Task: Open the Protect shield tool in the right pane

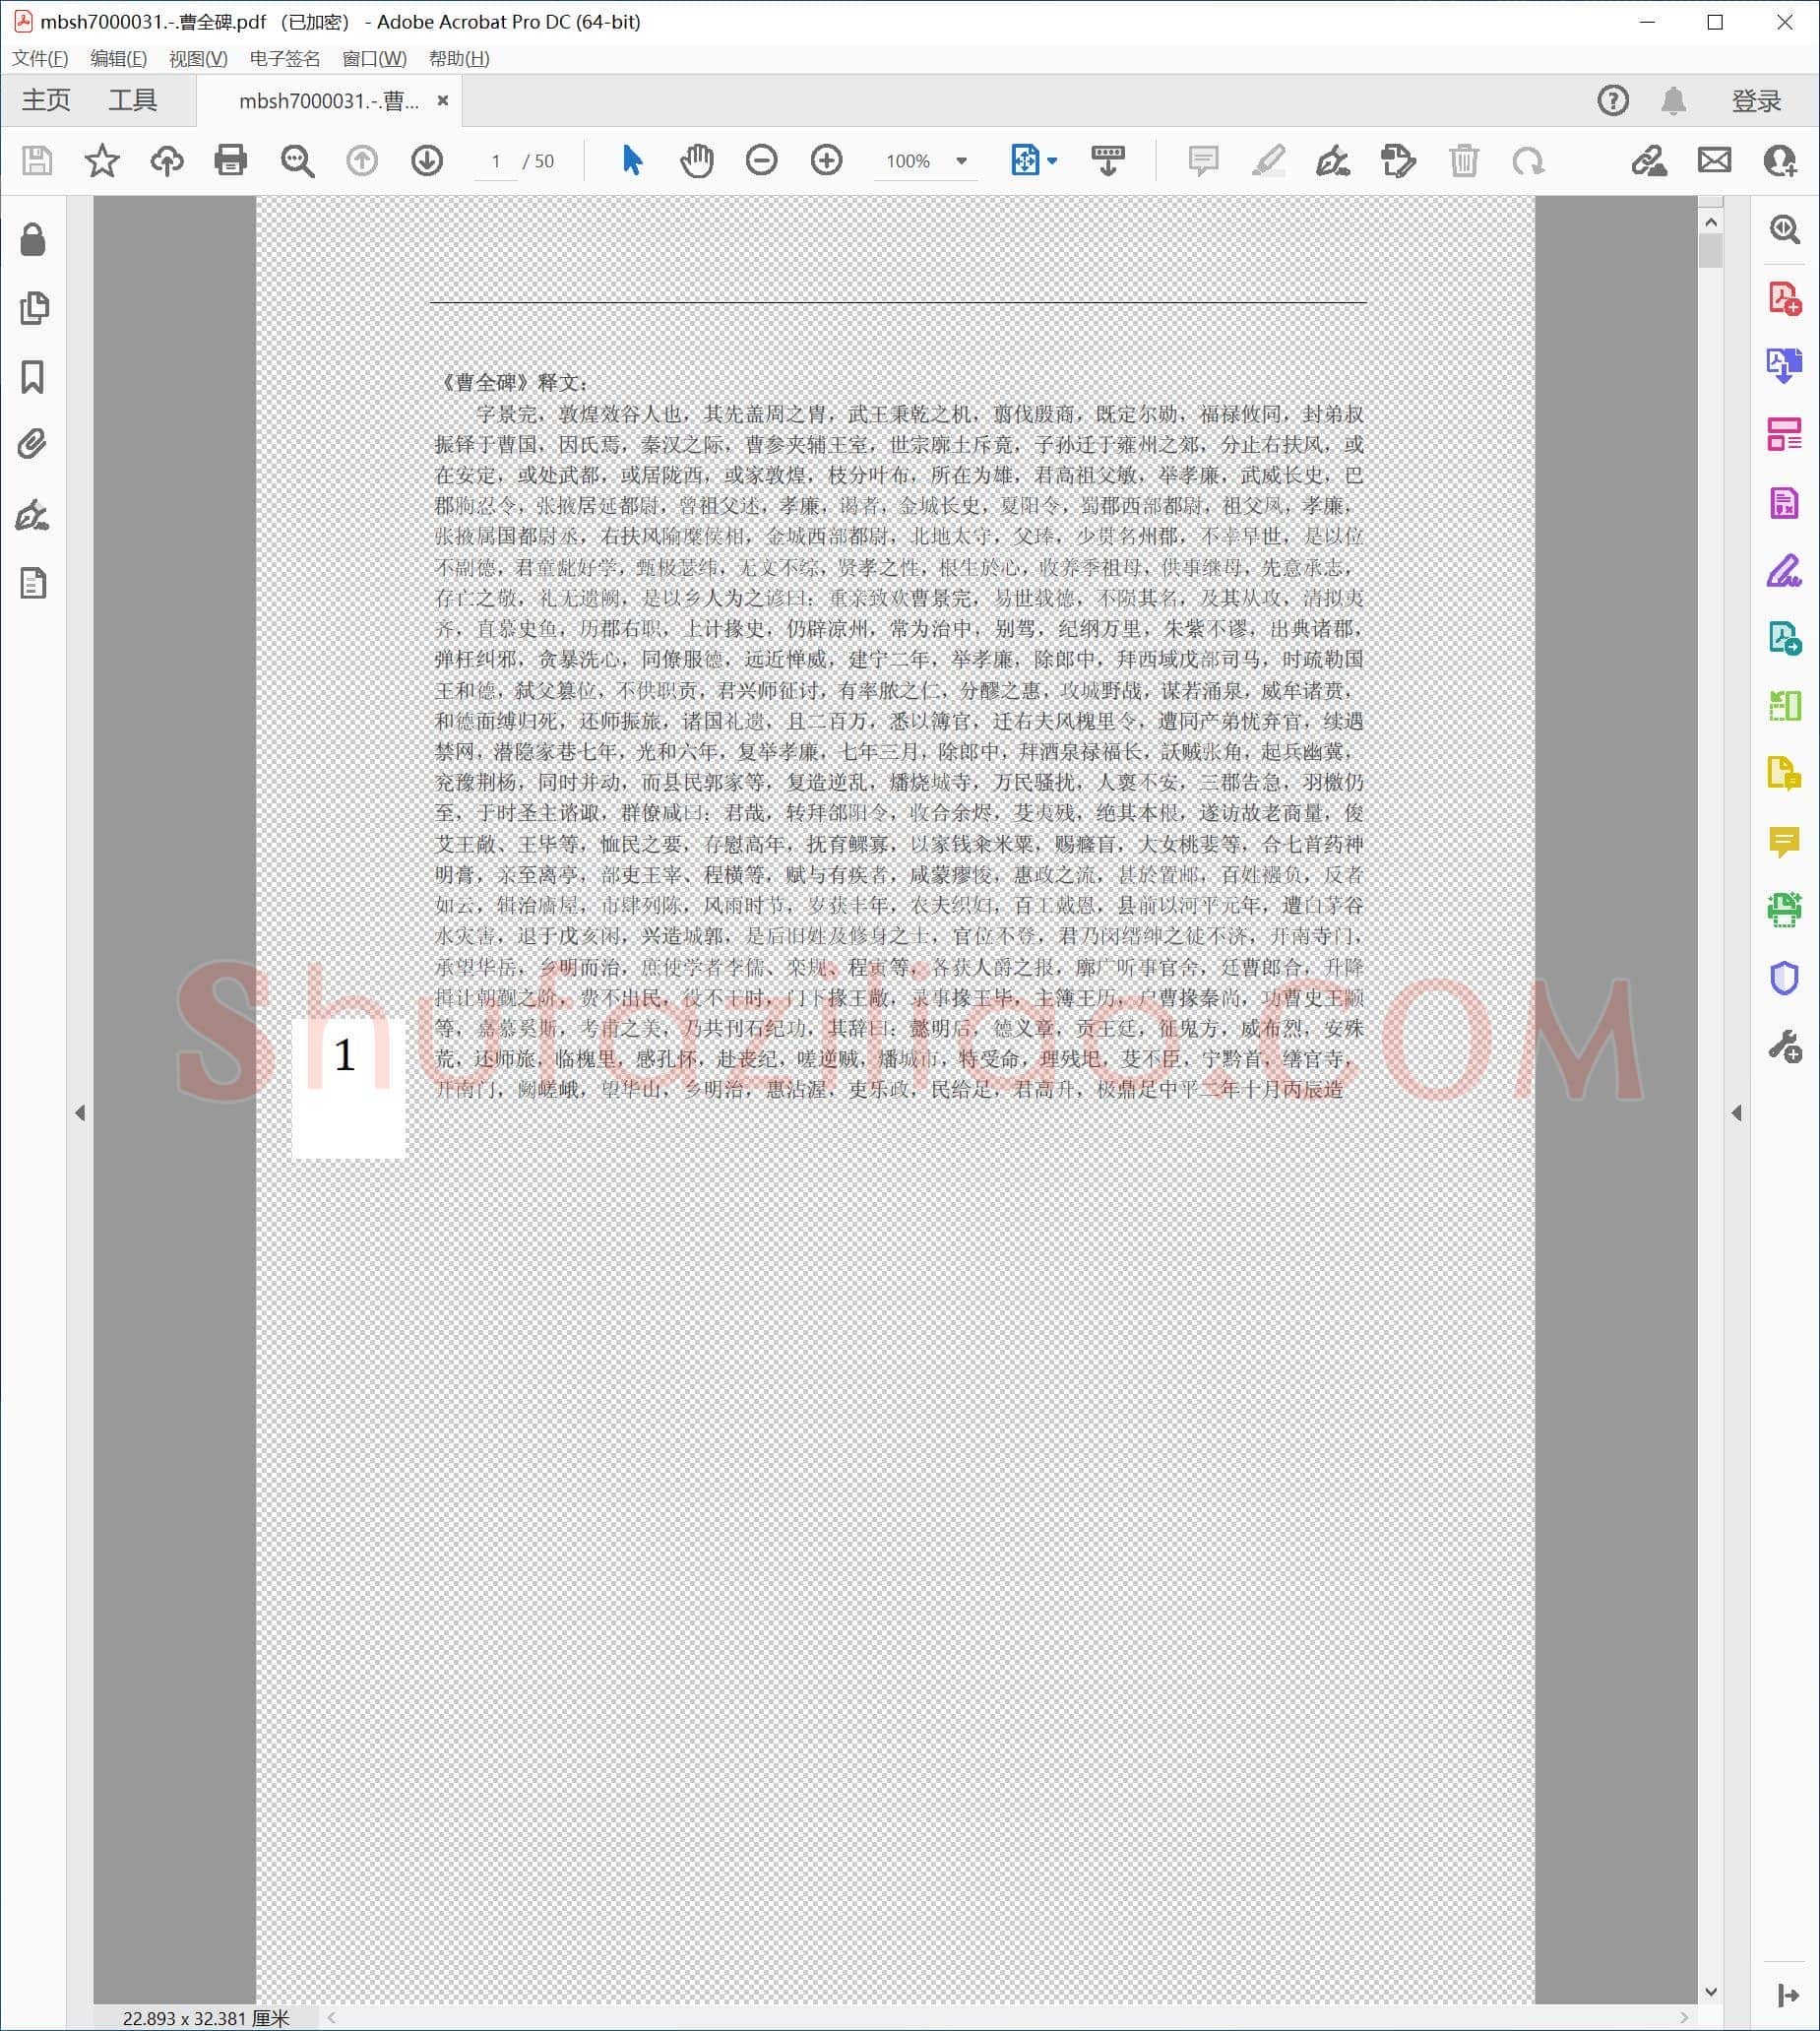Action: point(1785,977)
